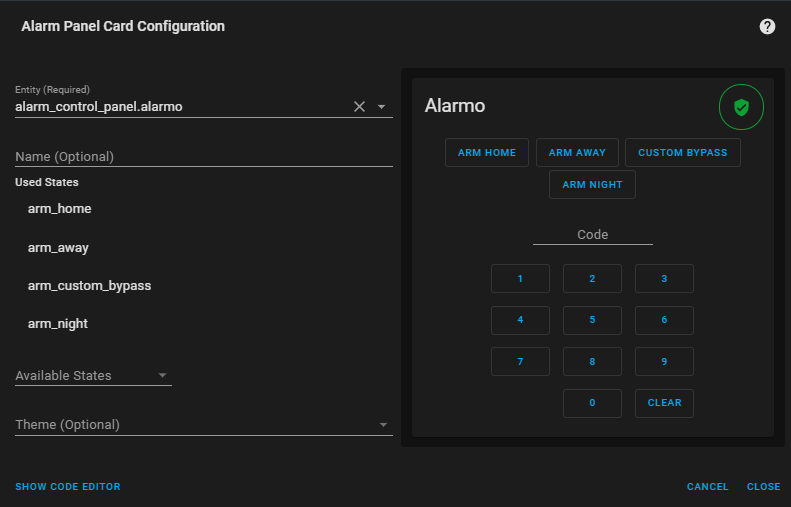Click the Alarm Panel Card Configuration title
791x507 pixels.
point(123,26)
